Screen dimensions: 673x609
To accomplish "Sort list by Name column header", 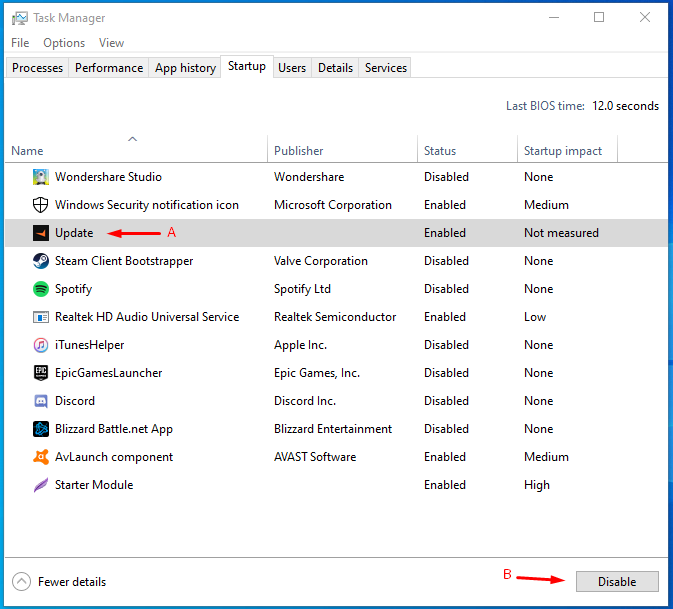I will pyautogui.click(x=27, y=151).
